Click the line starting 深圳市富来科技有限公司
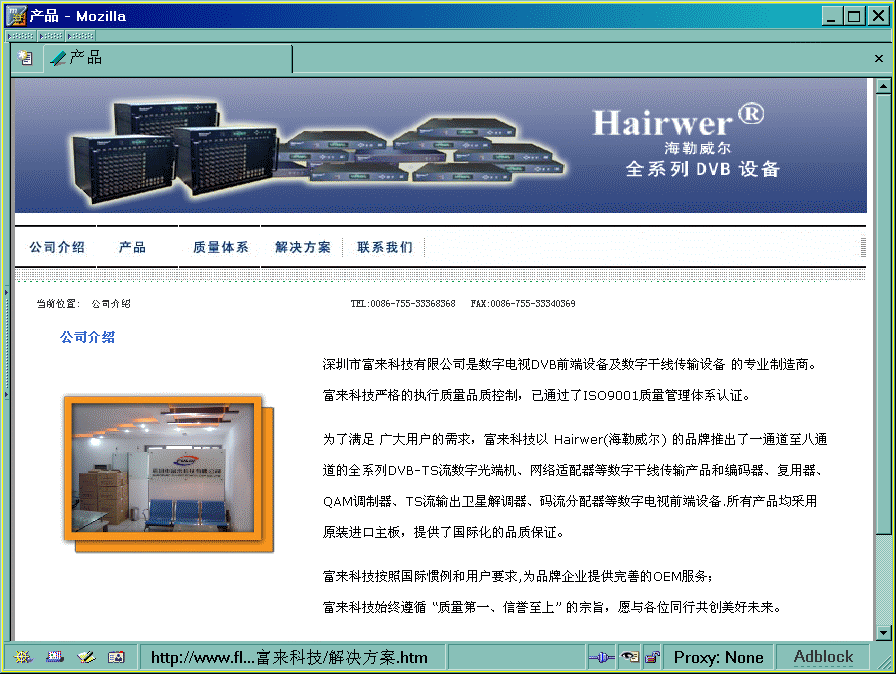 [570, 364]
